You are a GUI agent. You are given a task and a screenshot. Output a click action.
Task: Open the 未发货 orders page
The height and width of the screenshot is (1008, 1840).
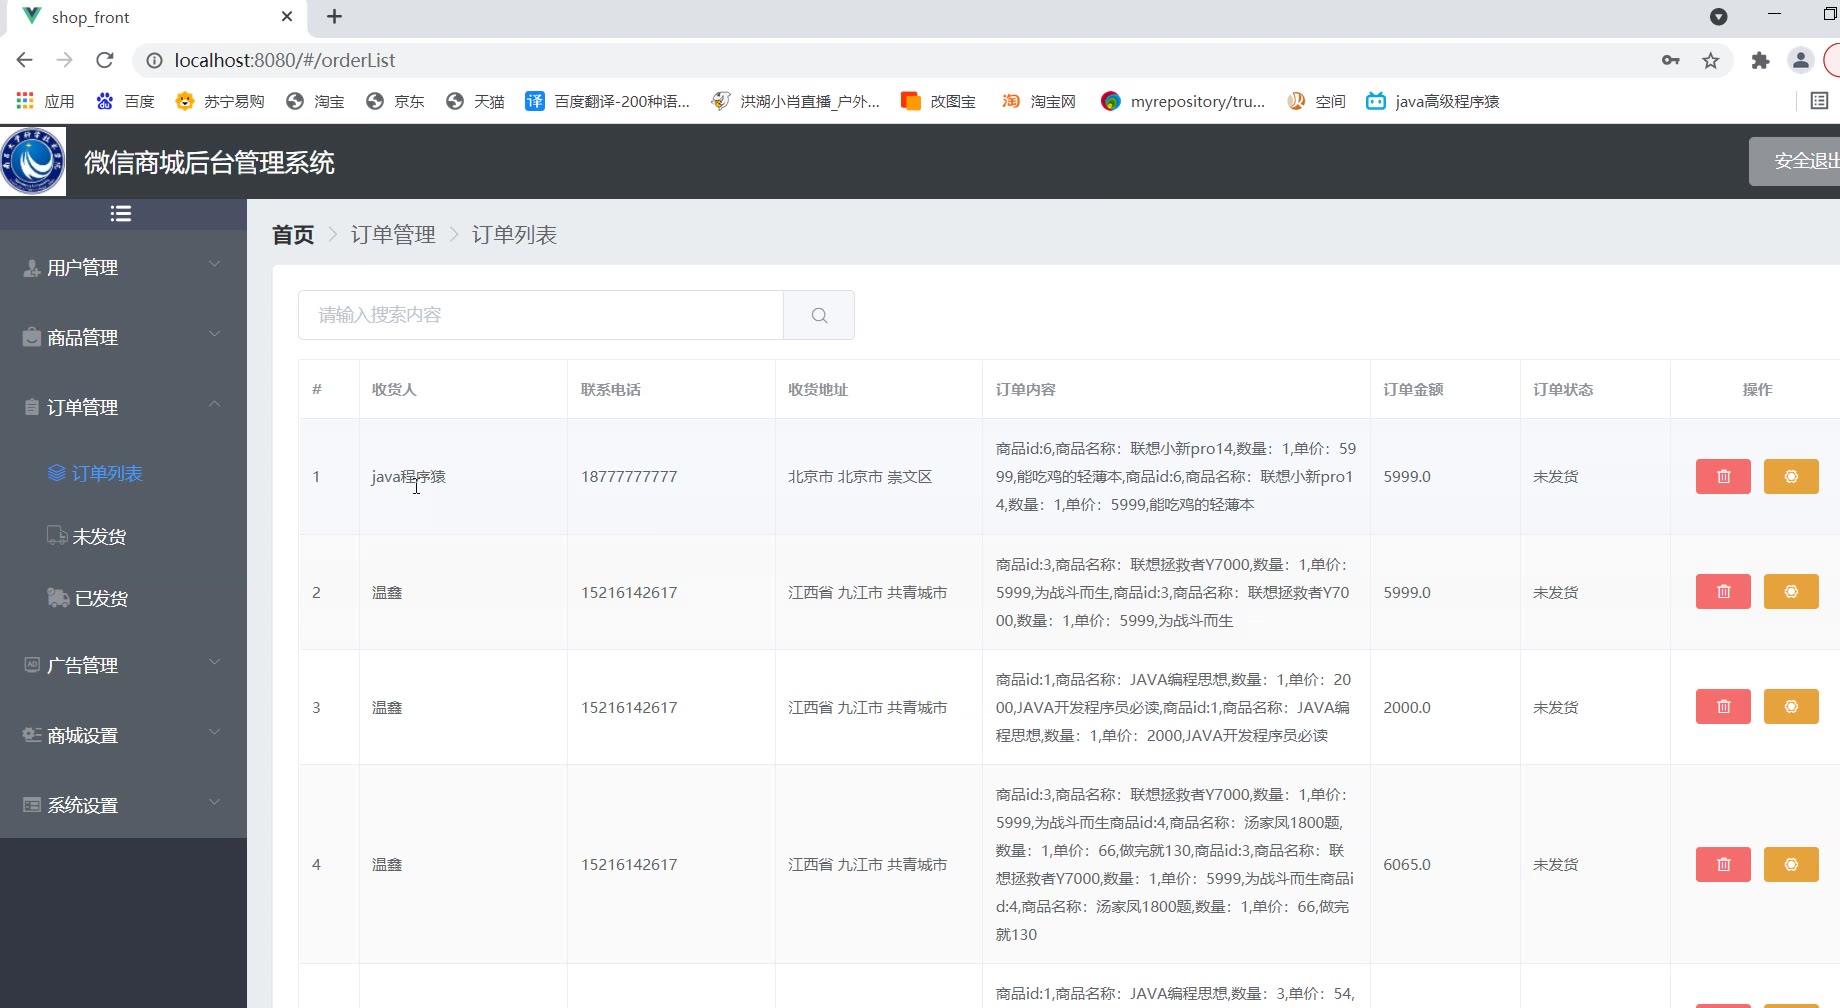pyautogui.click(x=99, y=537)
